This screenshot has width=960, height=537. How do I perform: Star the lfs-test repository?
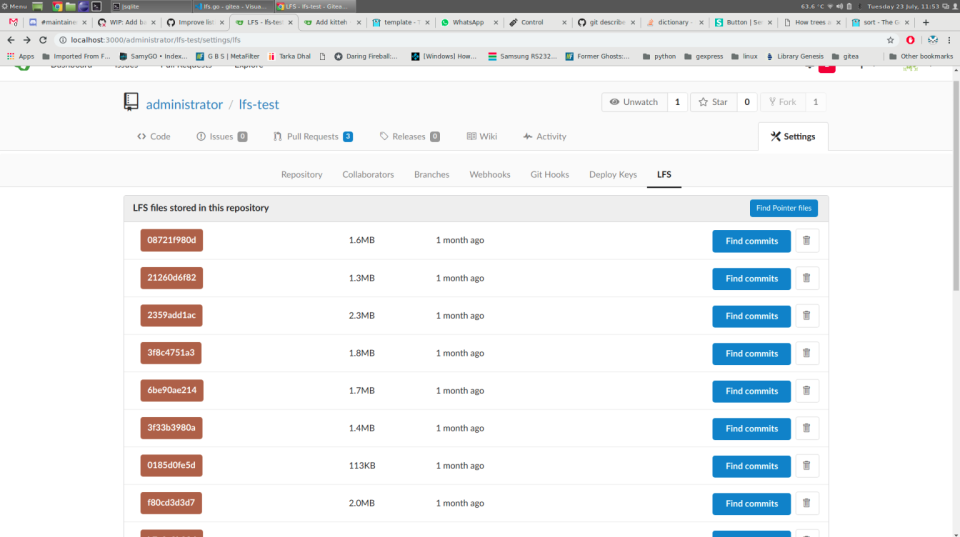click(713, 102)
